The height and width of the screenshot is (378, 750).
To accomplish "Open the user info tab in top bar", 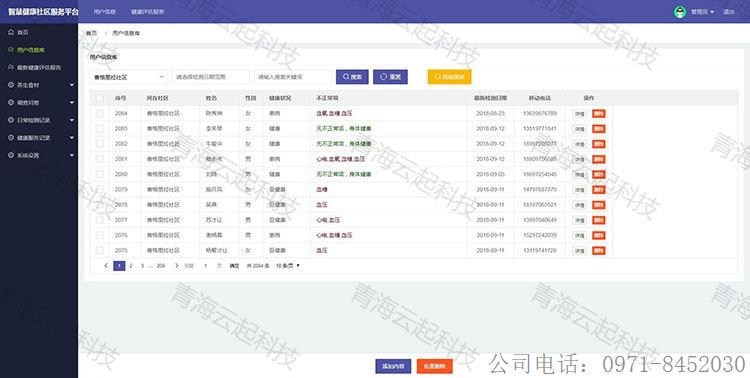I will (x=104, y=11).
